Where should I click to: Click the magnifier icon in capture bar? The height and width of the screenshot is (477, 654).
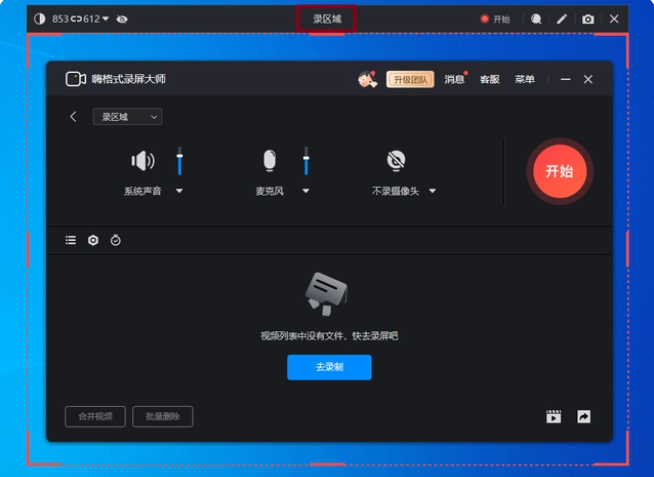536,19
